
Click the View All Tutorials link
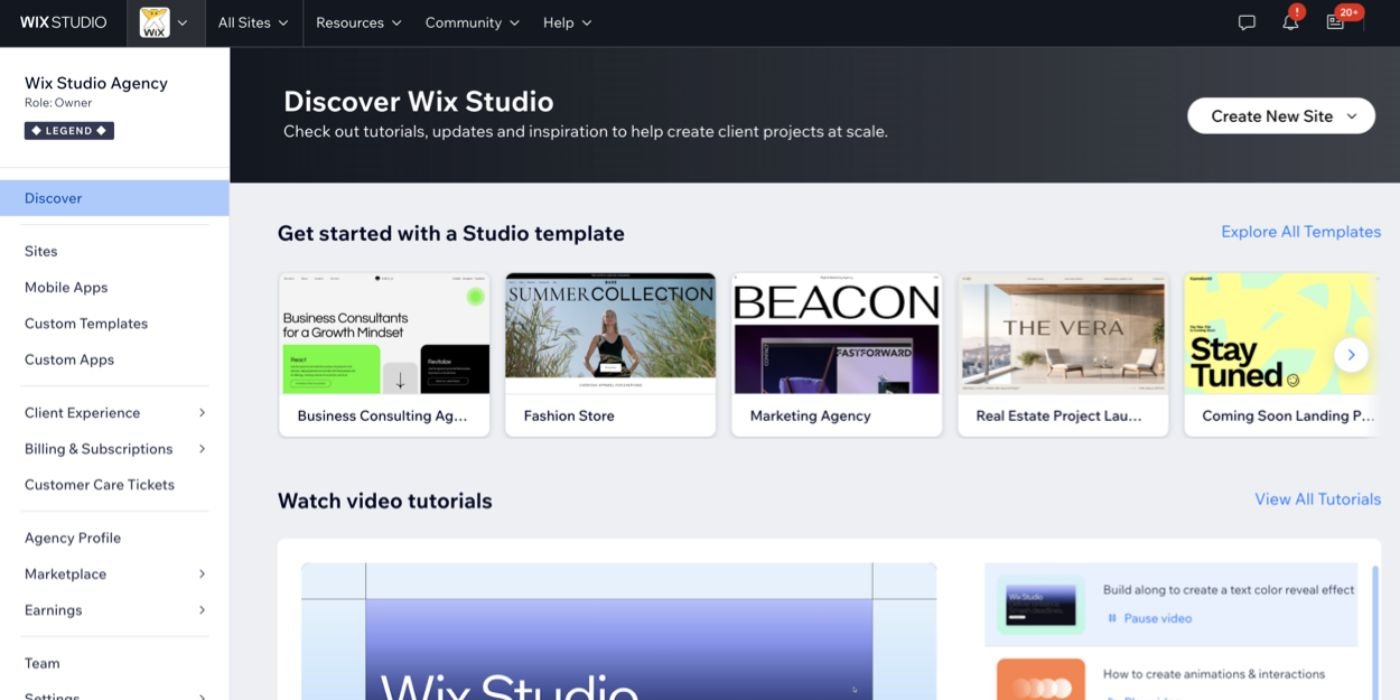click(x=1317, y=499)
